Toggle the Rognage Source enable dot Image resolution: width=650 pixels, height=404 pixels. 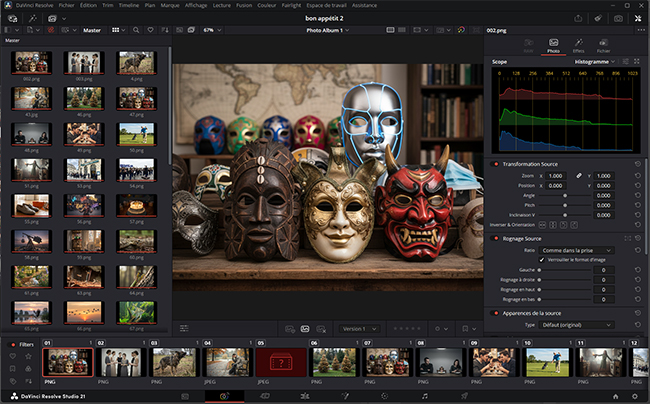(x=496, y=239)
